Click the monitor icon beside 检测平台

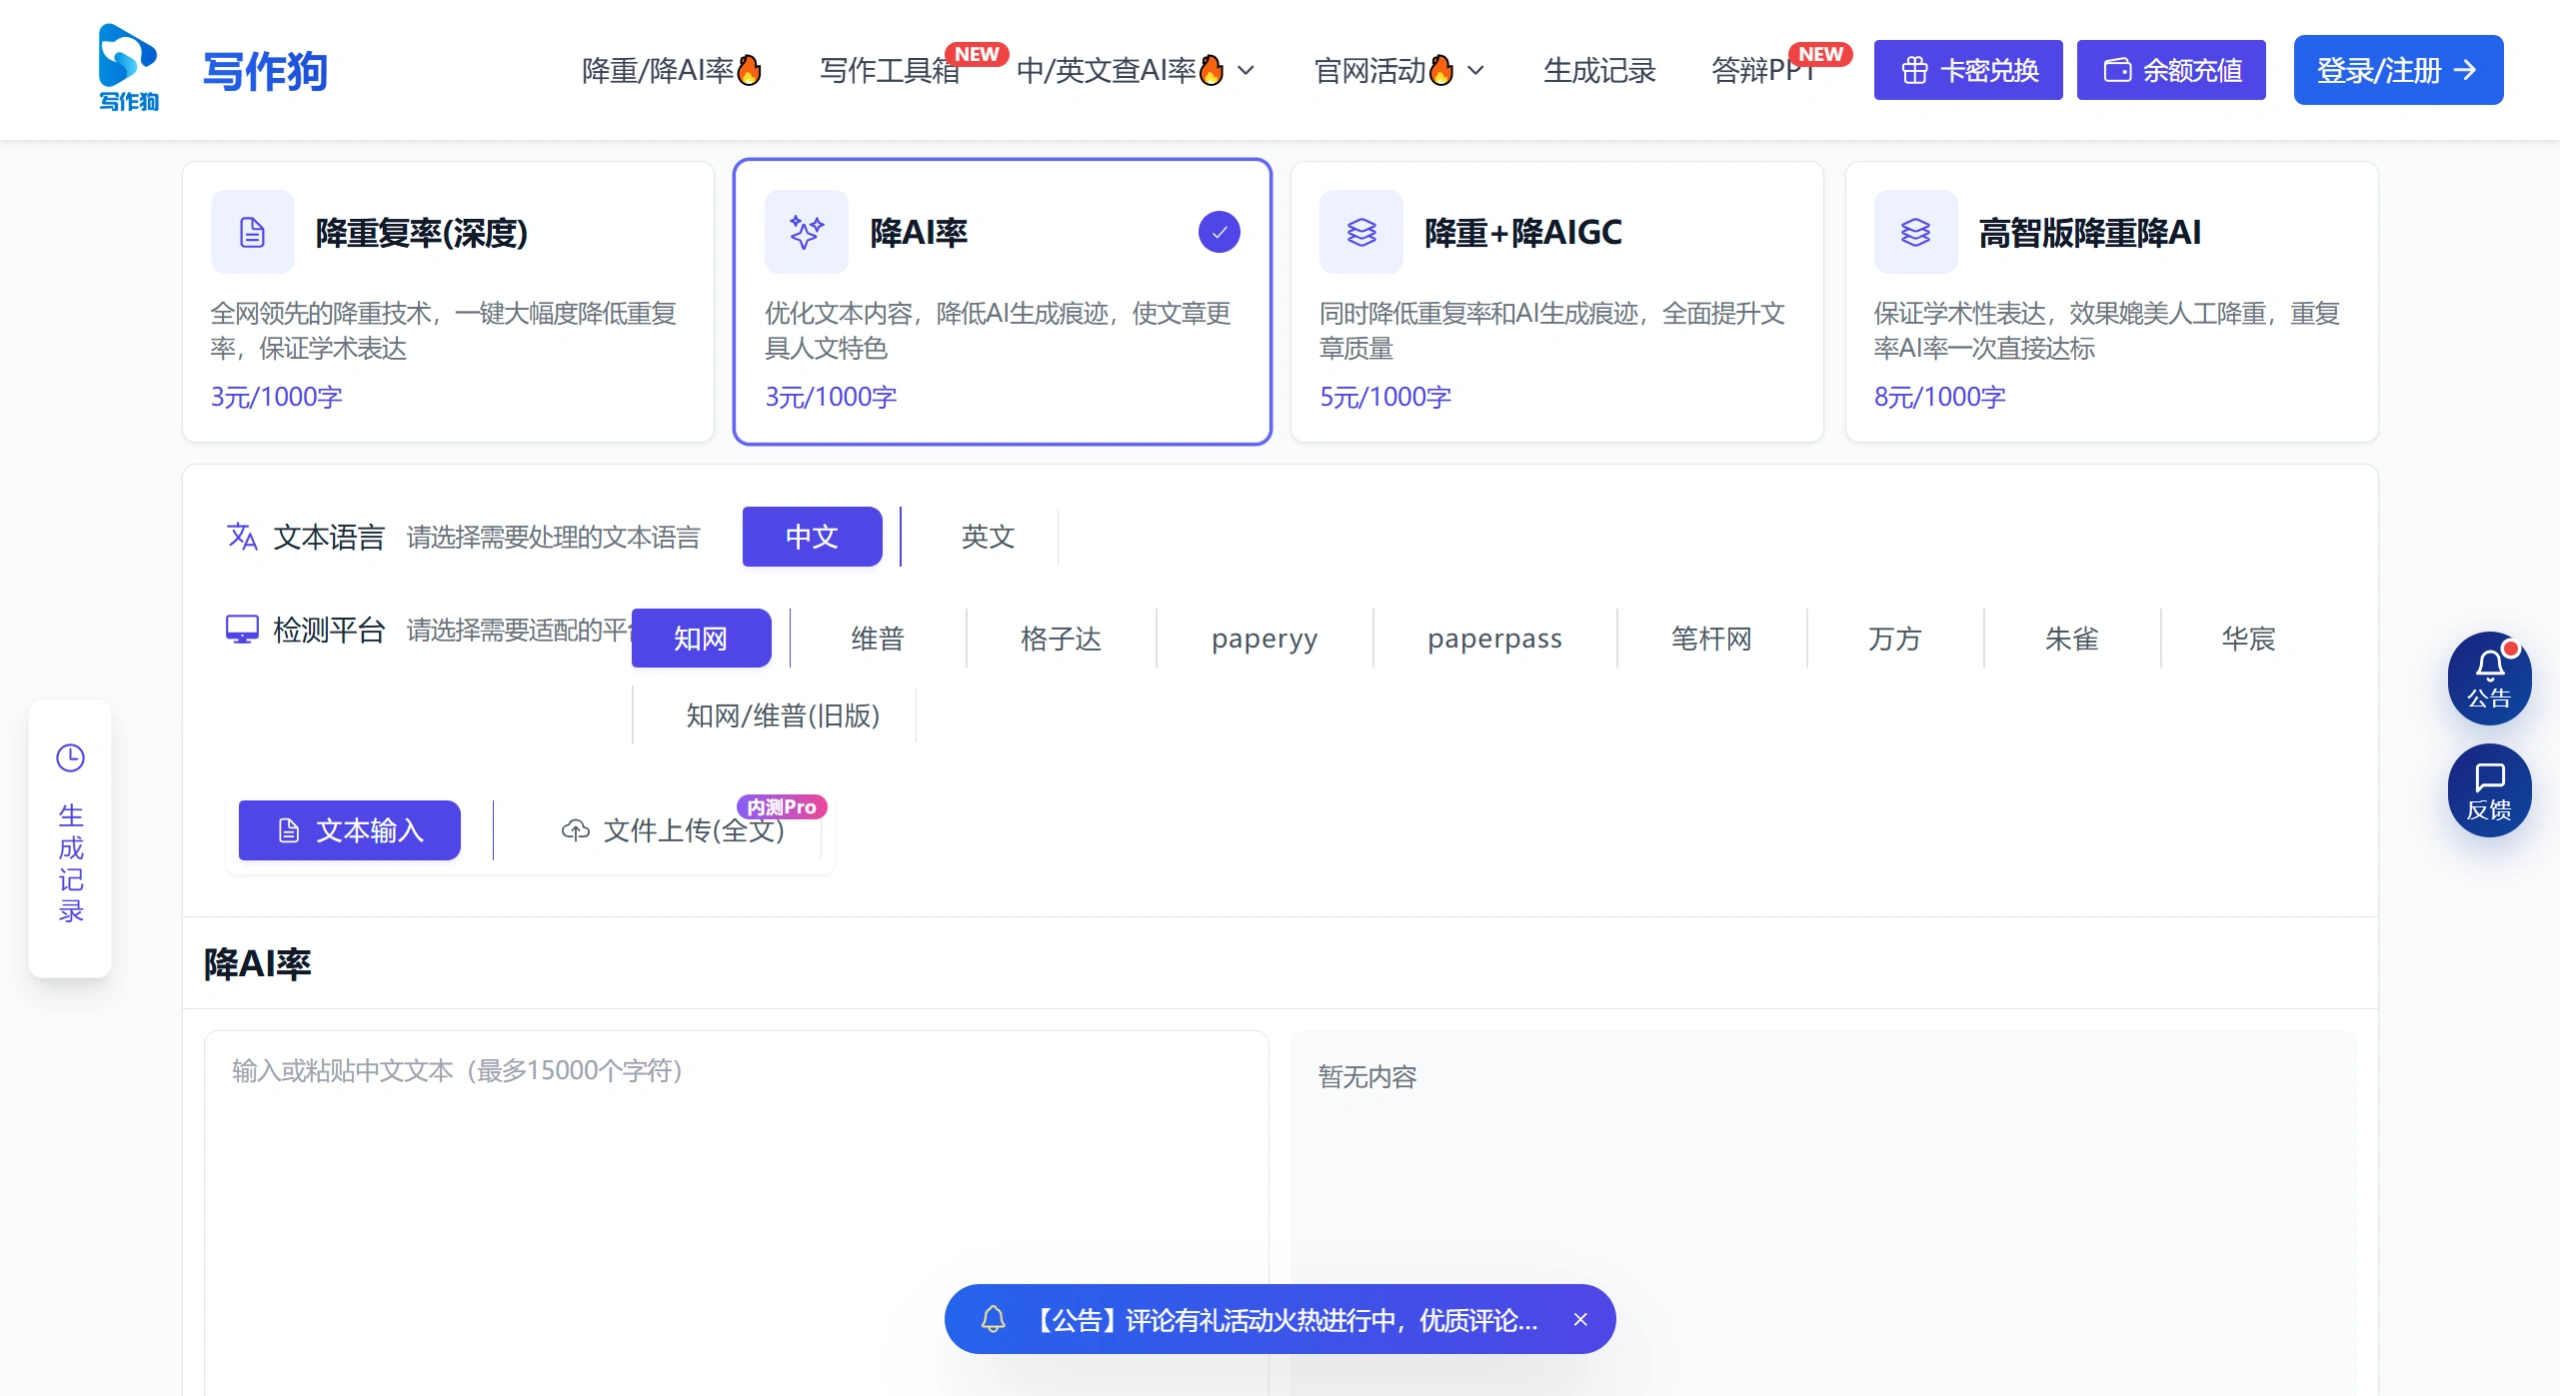point(242,629)
